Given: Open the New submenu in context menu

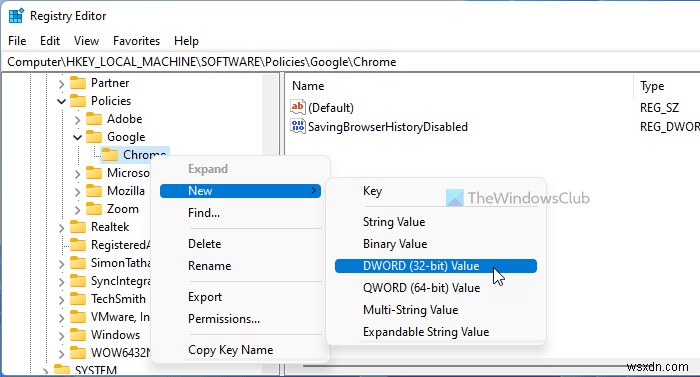Looking at the screenshot, I should coord(240,191).
